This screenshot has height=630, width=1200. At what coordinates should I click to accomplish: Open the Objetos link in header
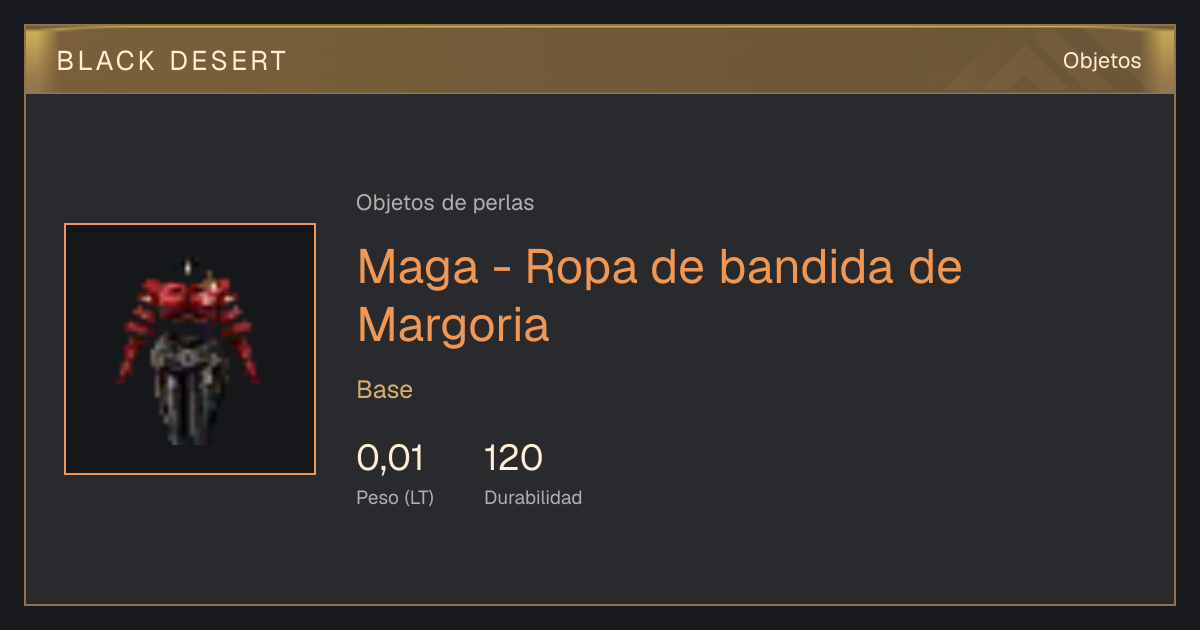point(1102,61)
